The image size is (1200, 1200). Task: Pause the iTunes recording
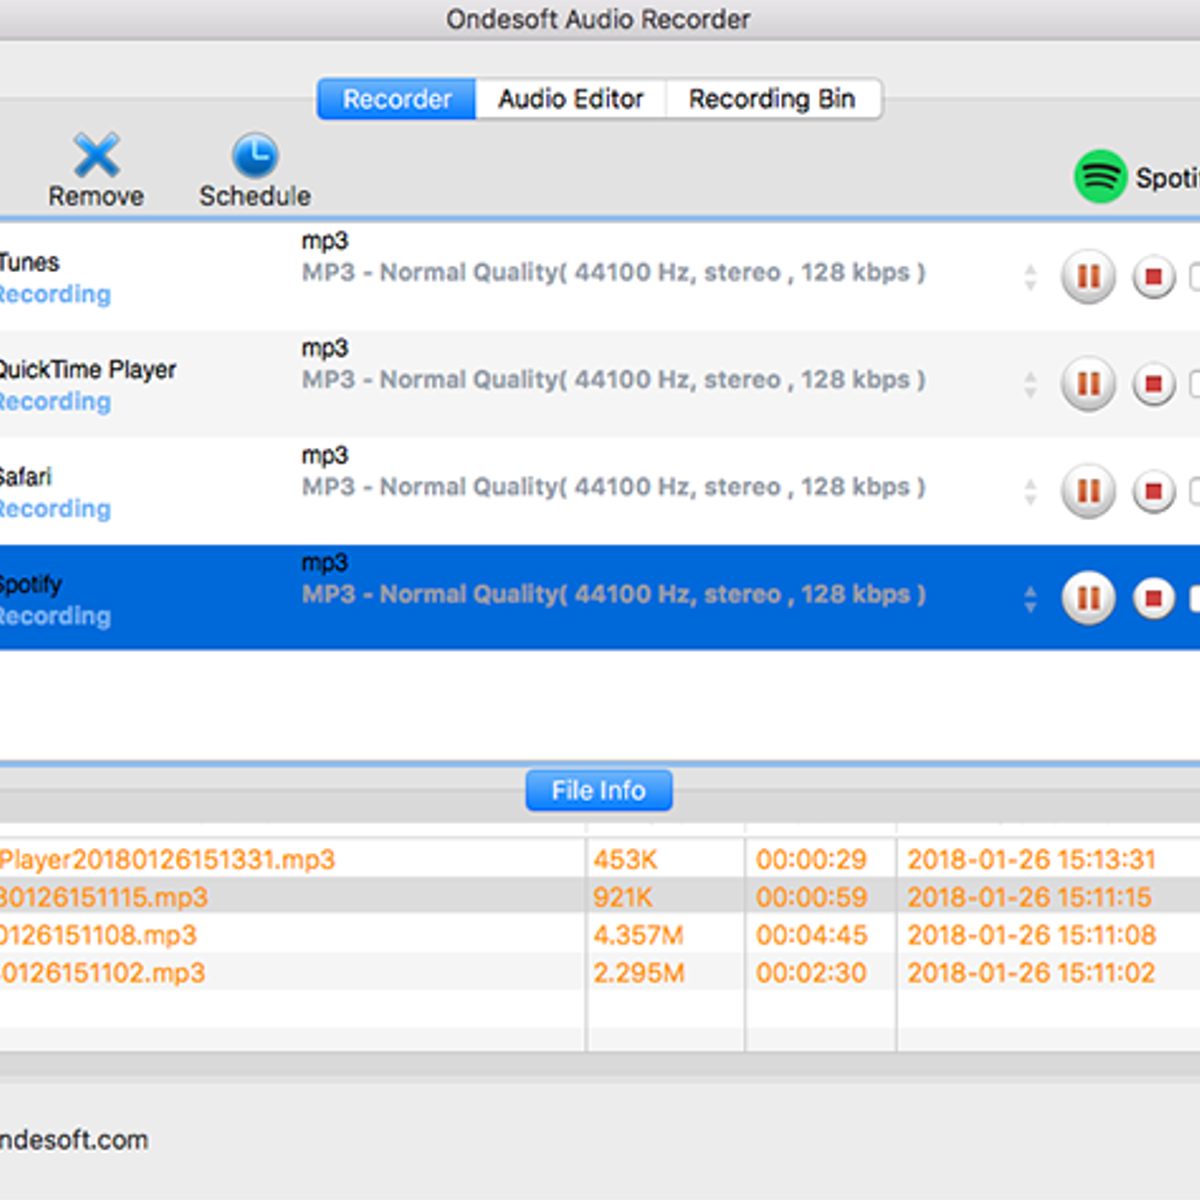click(x=1088, y=275)
